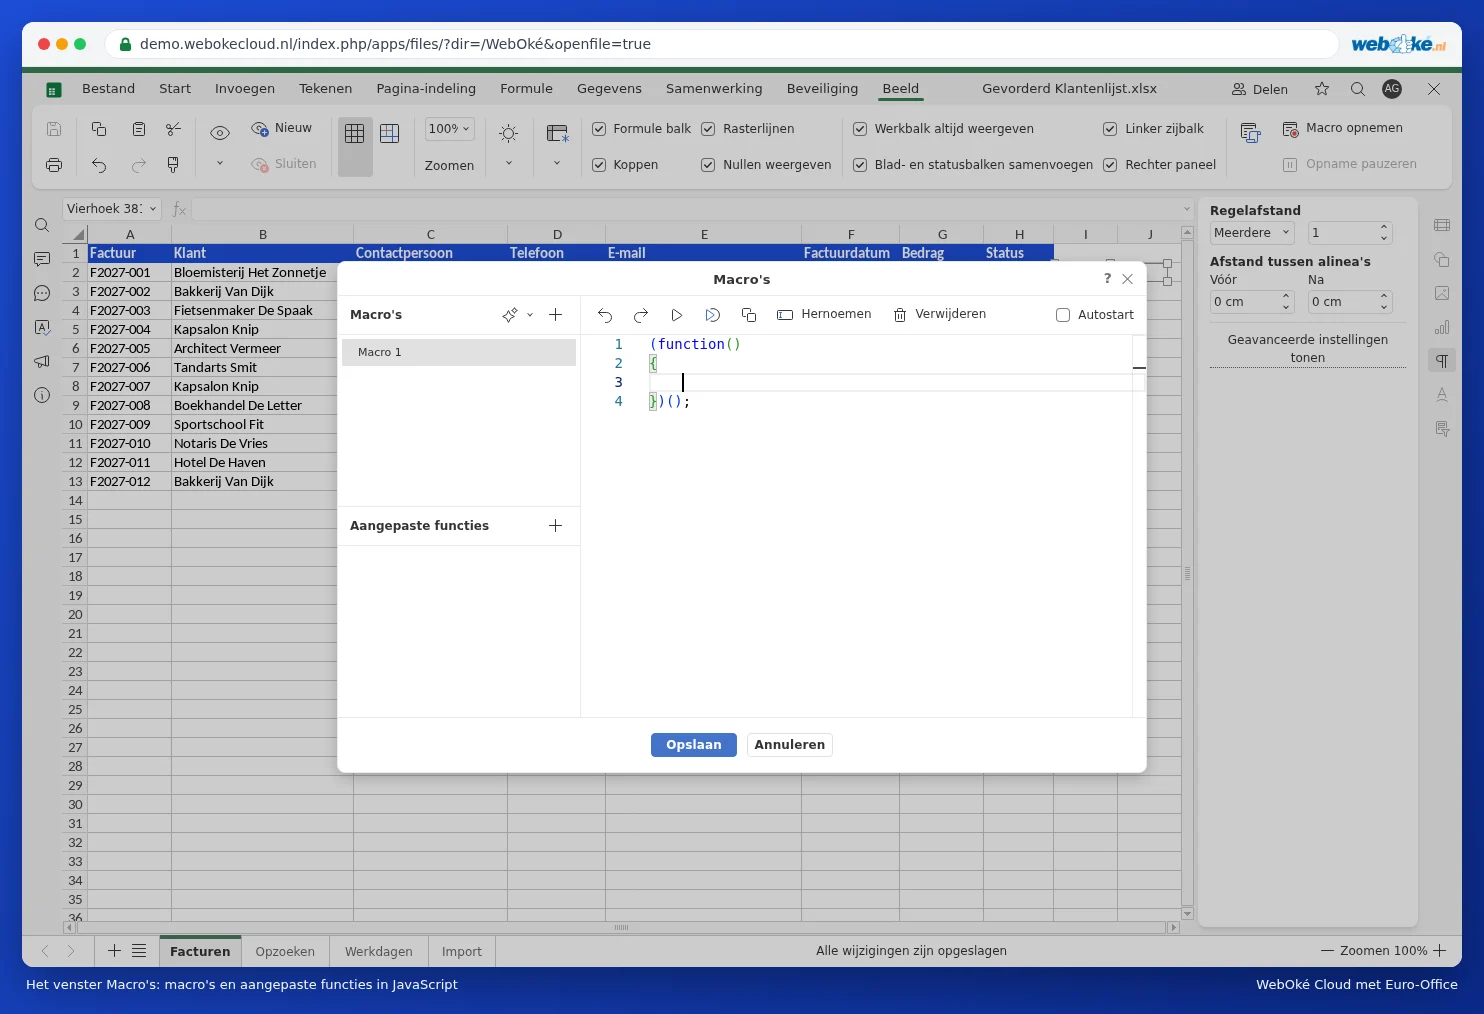
Task: Mark document as favorite with star icon
Action: 1322,89
